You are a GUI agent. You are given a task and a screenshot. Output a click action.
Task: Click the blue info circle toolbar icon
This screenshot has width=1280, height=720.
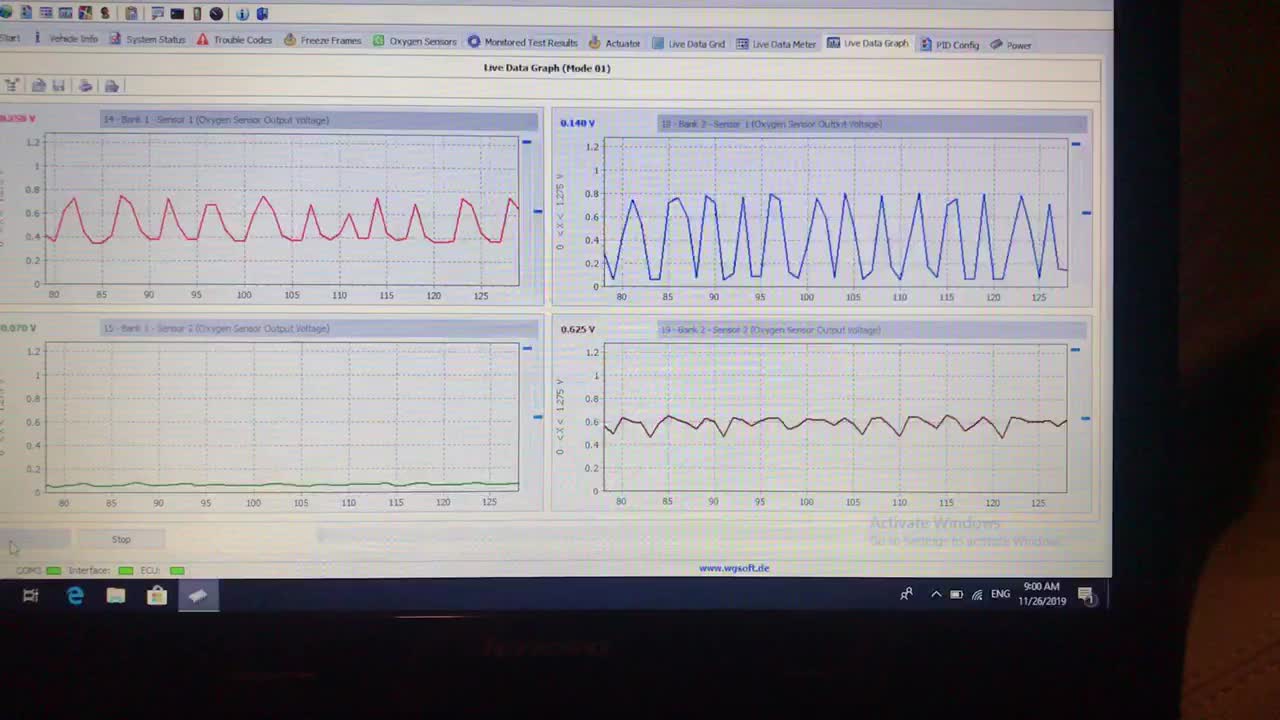point(242,14)
